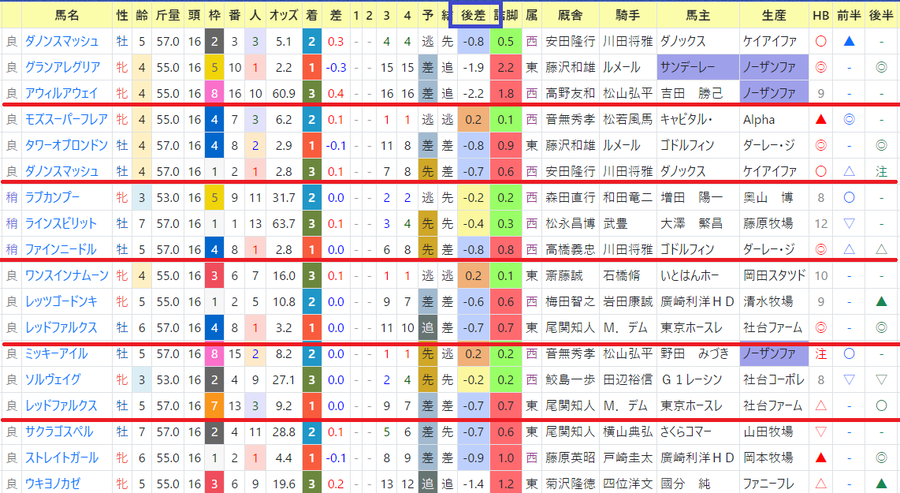Image resolution: width=900 pixels, height=493 pixels.
Task: Open the ソルヴェイグ horse link
Action: pyautogui.click(x=53, y=379)
